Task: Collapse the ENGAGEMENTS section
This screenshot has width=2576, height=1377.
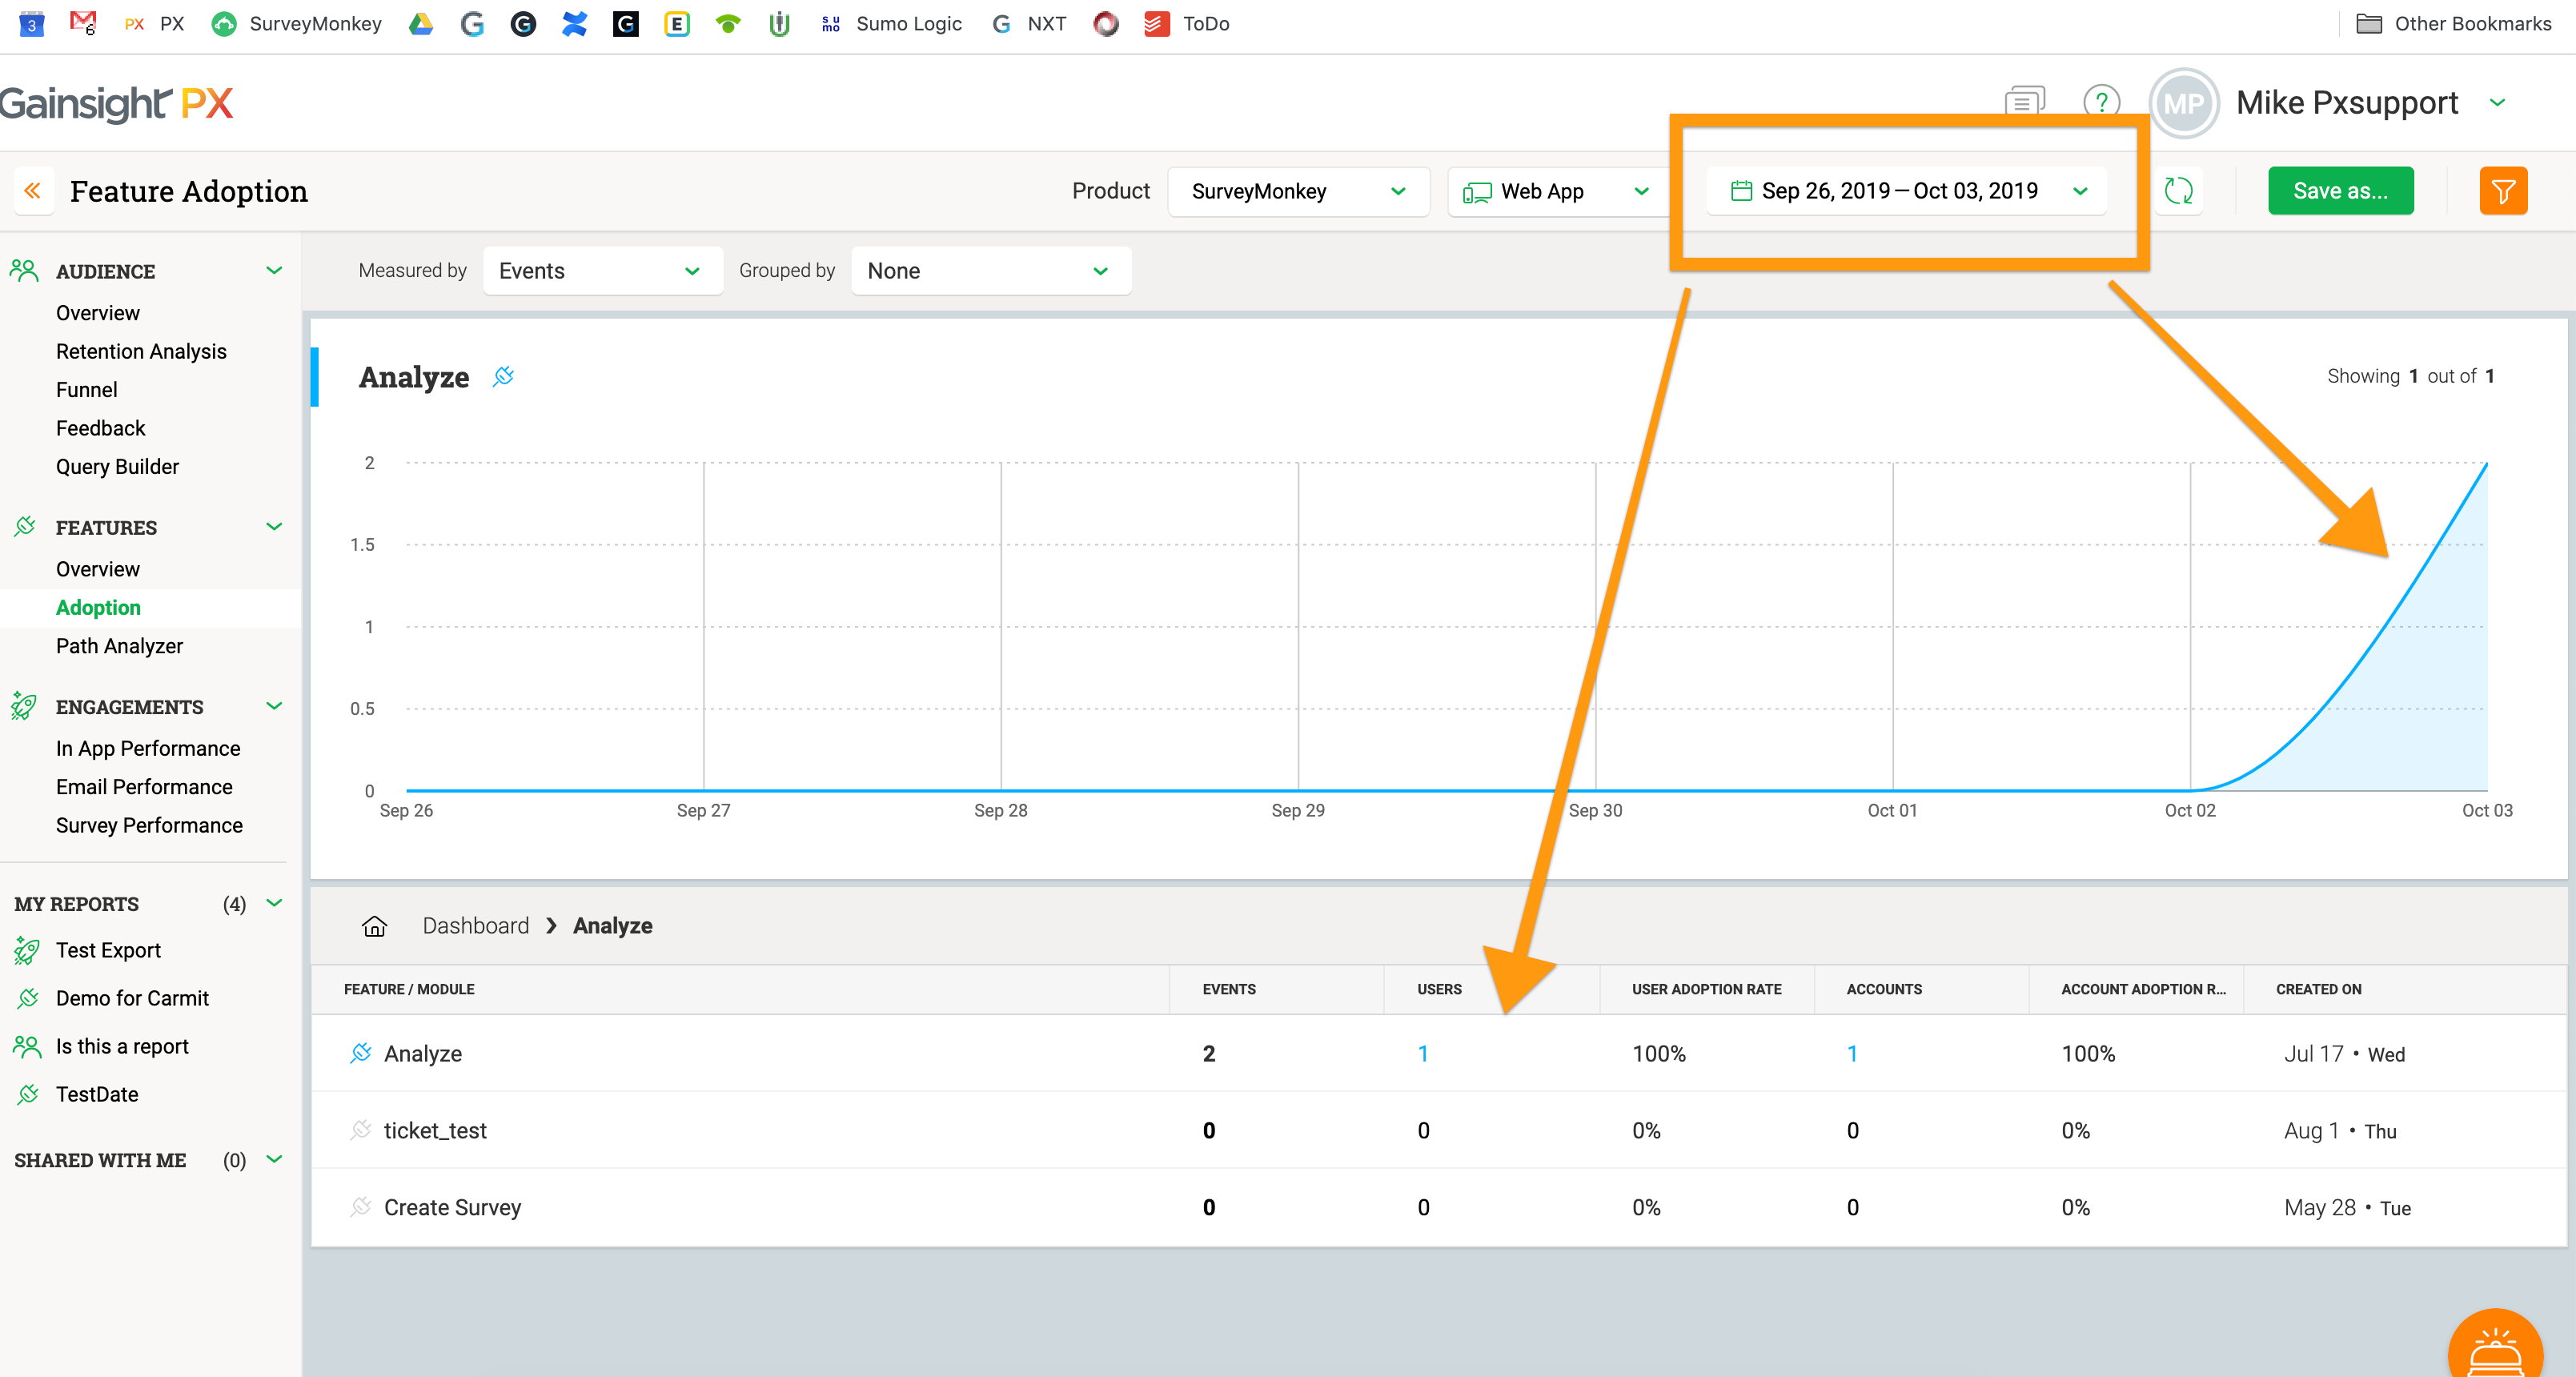Action: pyautogui.click(x=274, y=705)
